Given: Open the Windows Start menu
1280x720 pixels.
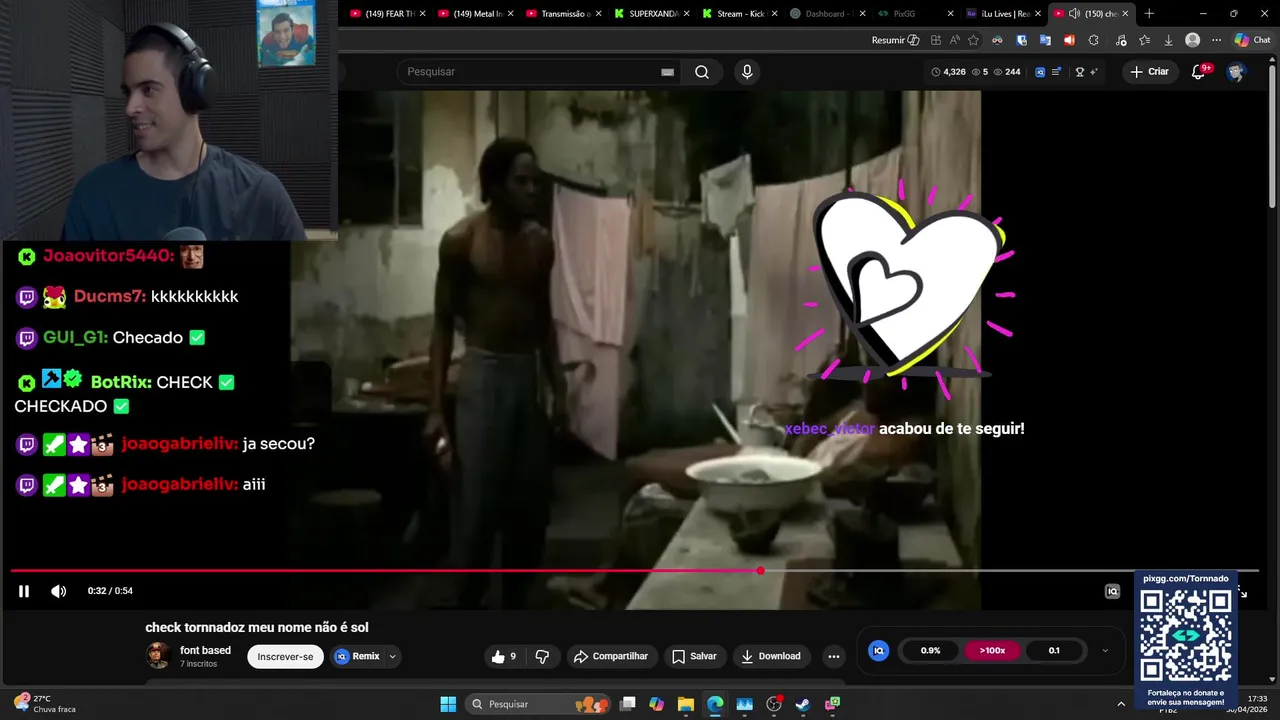Looking at the screenshot, I should (448, 704).
